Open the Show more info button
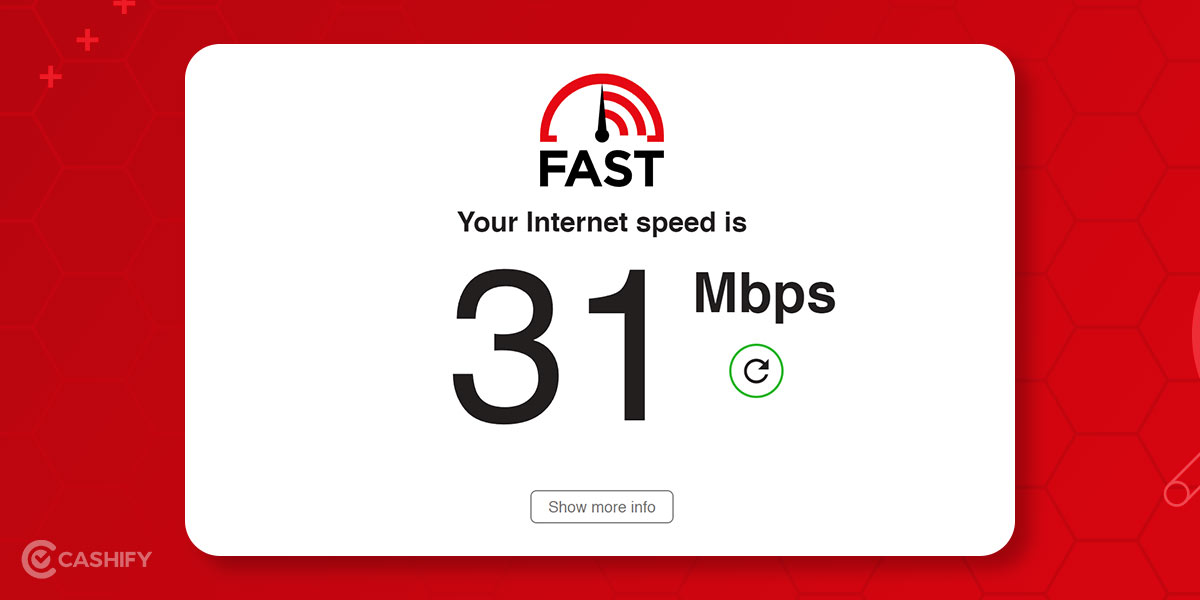 pos(602,507)
